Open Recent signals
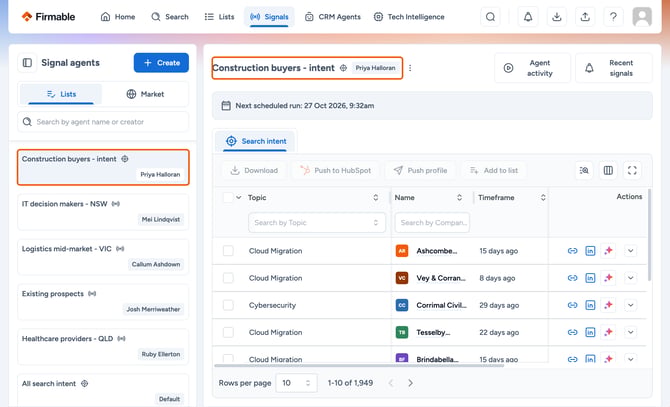 point(614,68)
